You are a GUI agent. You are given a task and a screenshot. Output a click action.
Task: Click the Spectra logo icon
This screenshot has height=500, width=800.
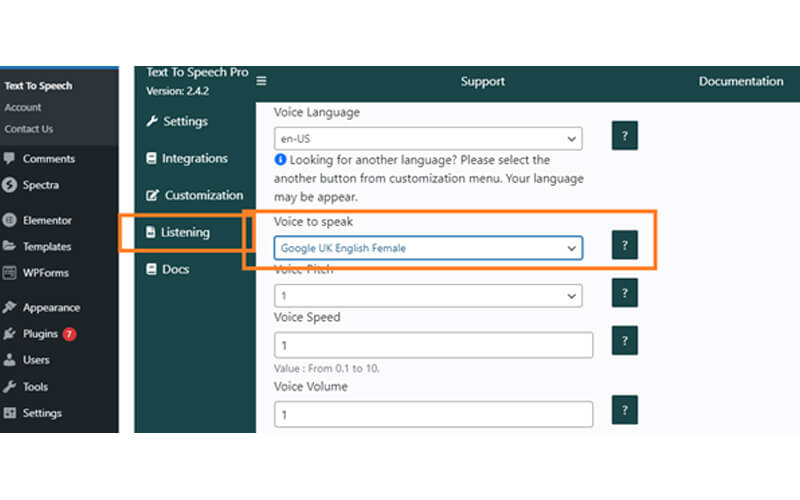click(9, 185)
